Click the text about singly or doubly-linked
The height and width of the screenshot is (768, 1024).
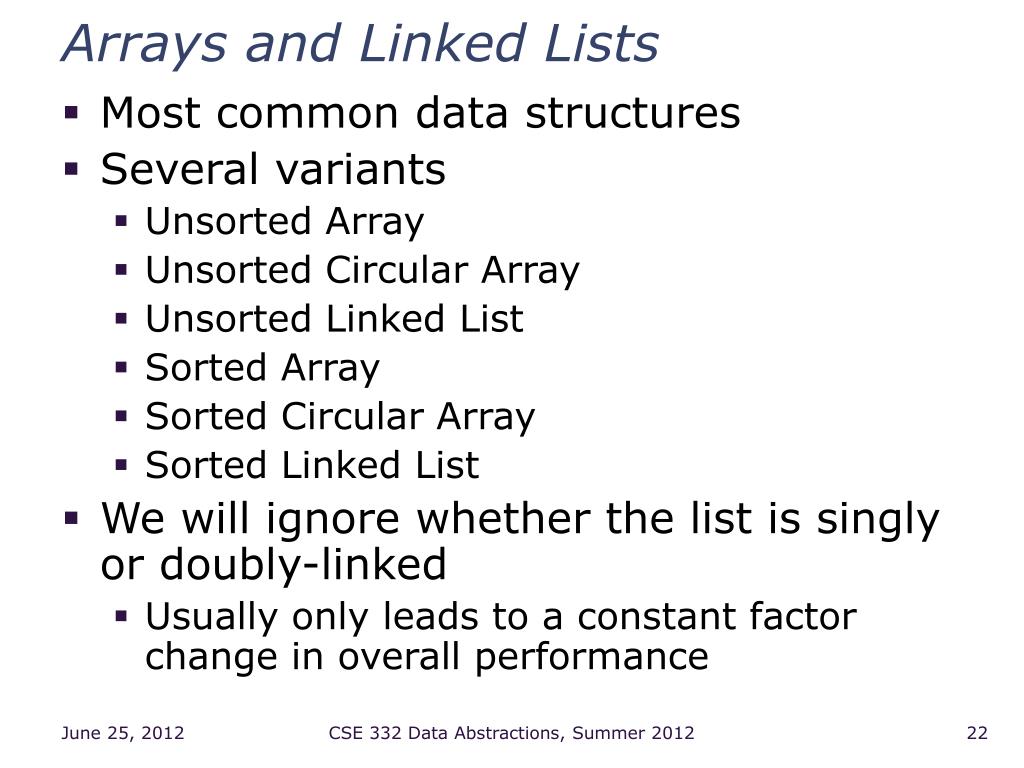click(x=520, y=541)
